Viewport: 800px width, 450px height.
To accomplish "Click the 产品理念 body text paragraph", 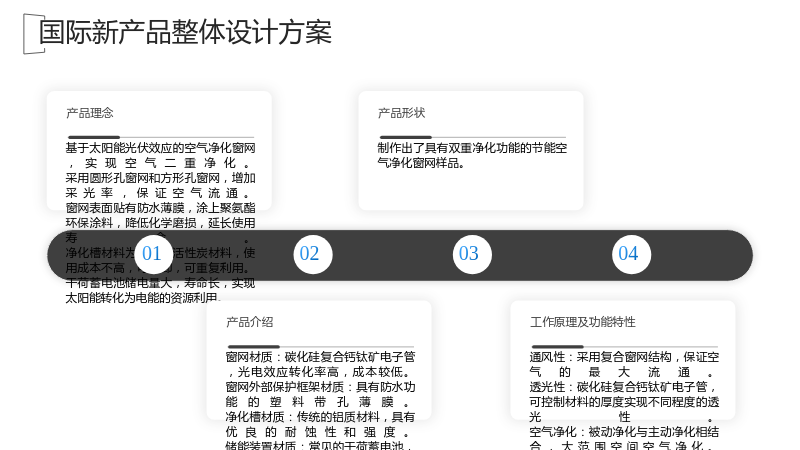I will click(x=160, y=222).
